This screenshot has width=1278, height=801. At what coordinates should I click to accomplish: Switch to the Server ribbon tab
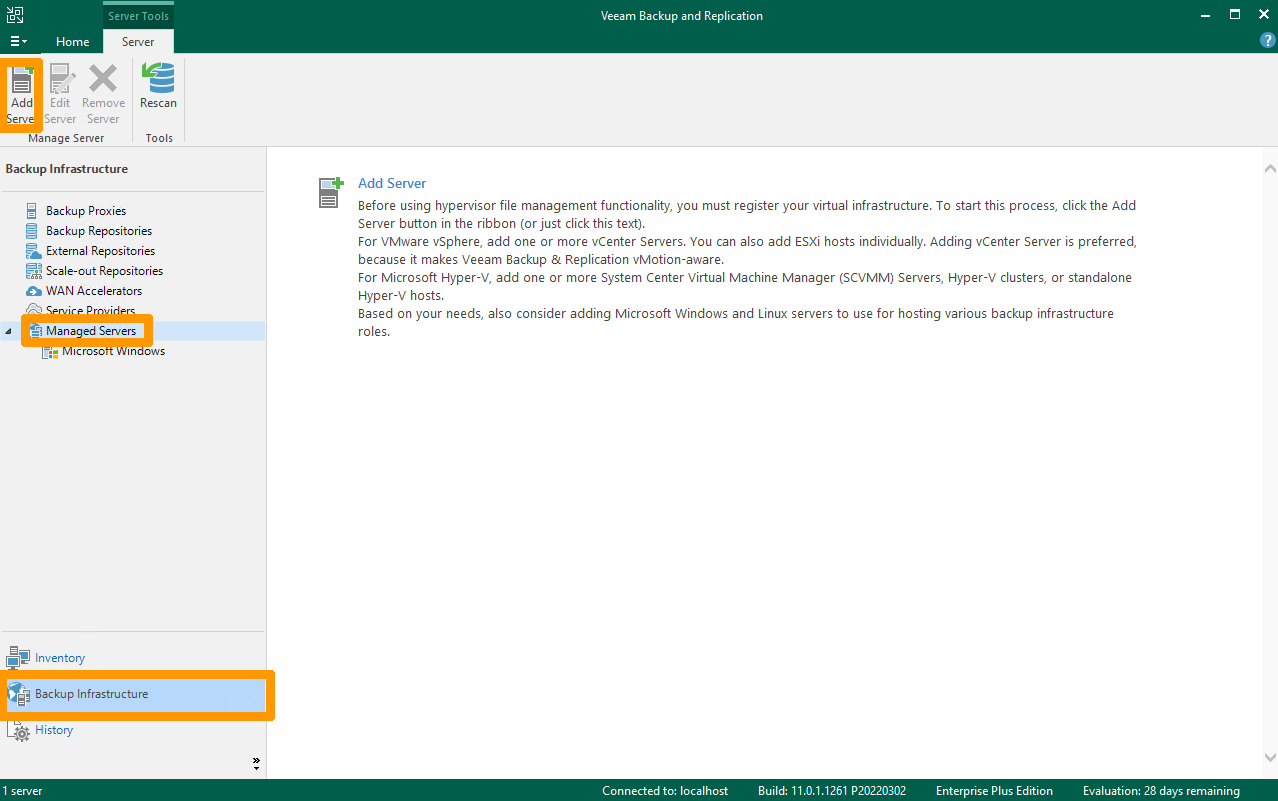point(138,41)
